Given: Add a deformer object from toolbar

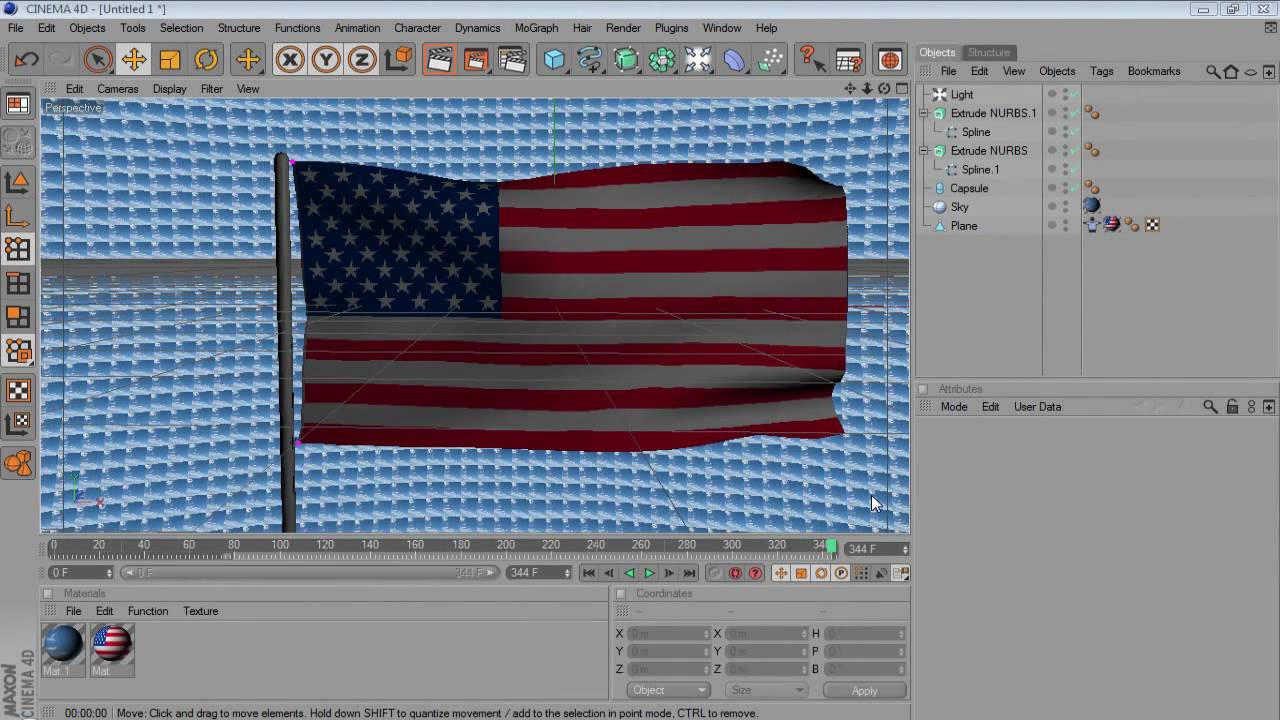Looking at the screenshot, I should [734, 60].
